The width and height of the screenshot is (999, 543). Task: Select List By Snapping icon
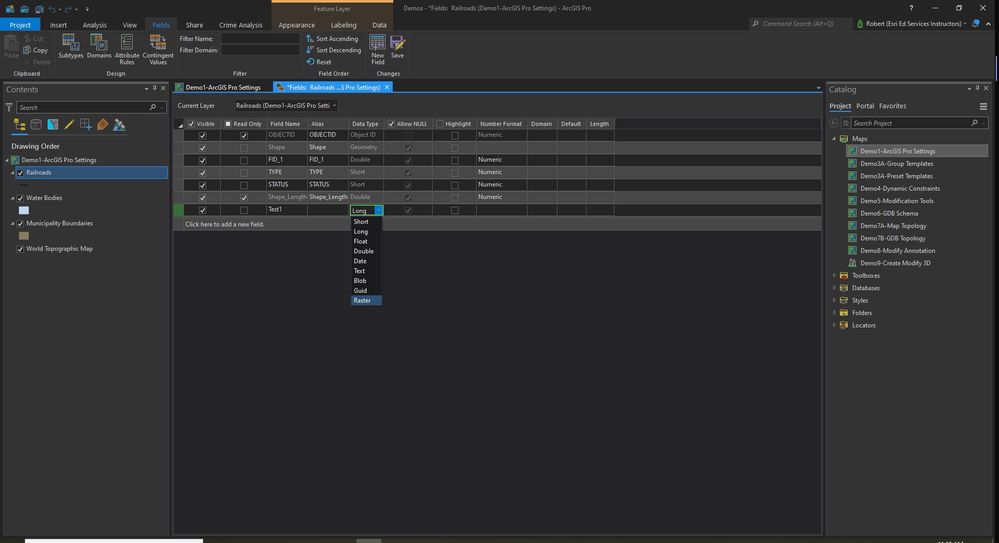[85, 125]
